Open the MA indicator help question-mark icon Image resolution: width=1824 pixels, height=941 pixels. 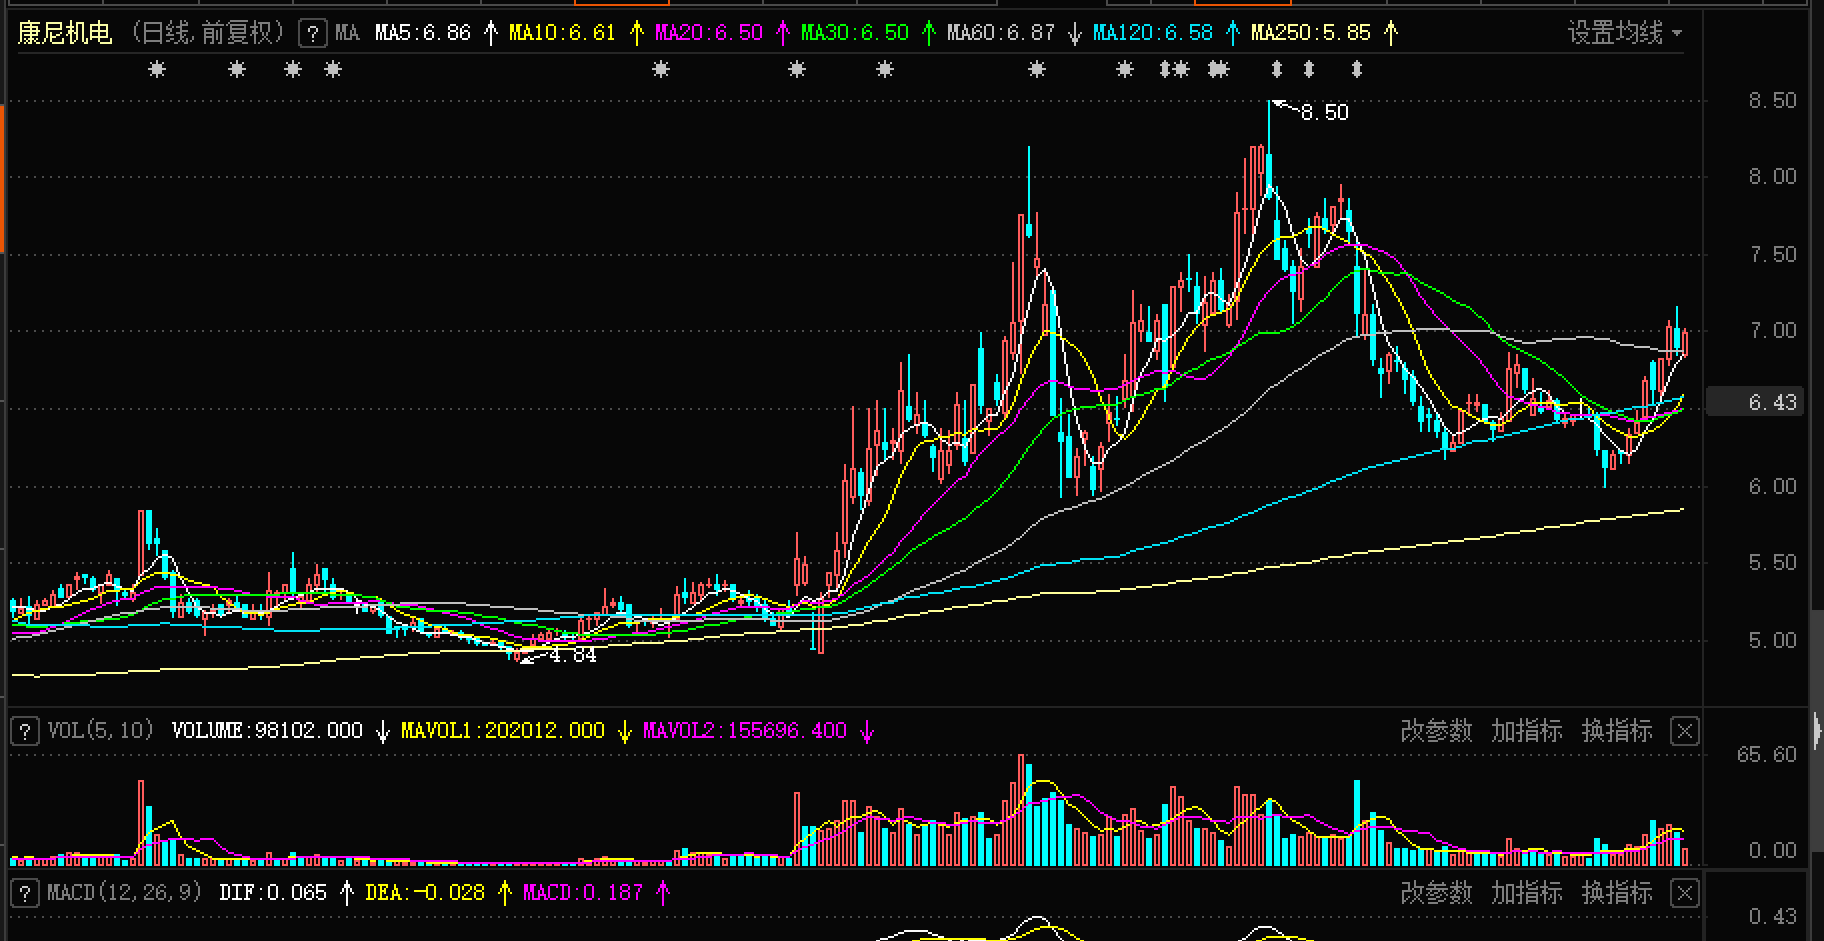pos(313,34)
